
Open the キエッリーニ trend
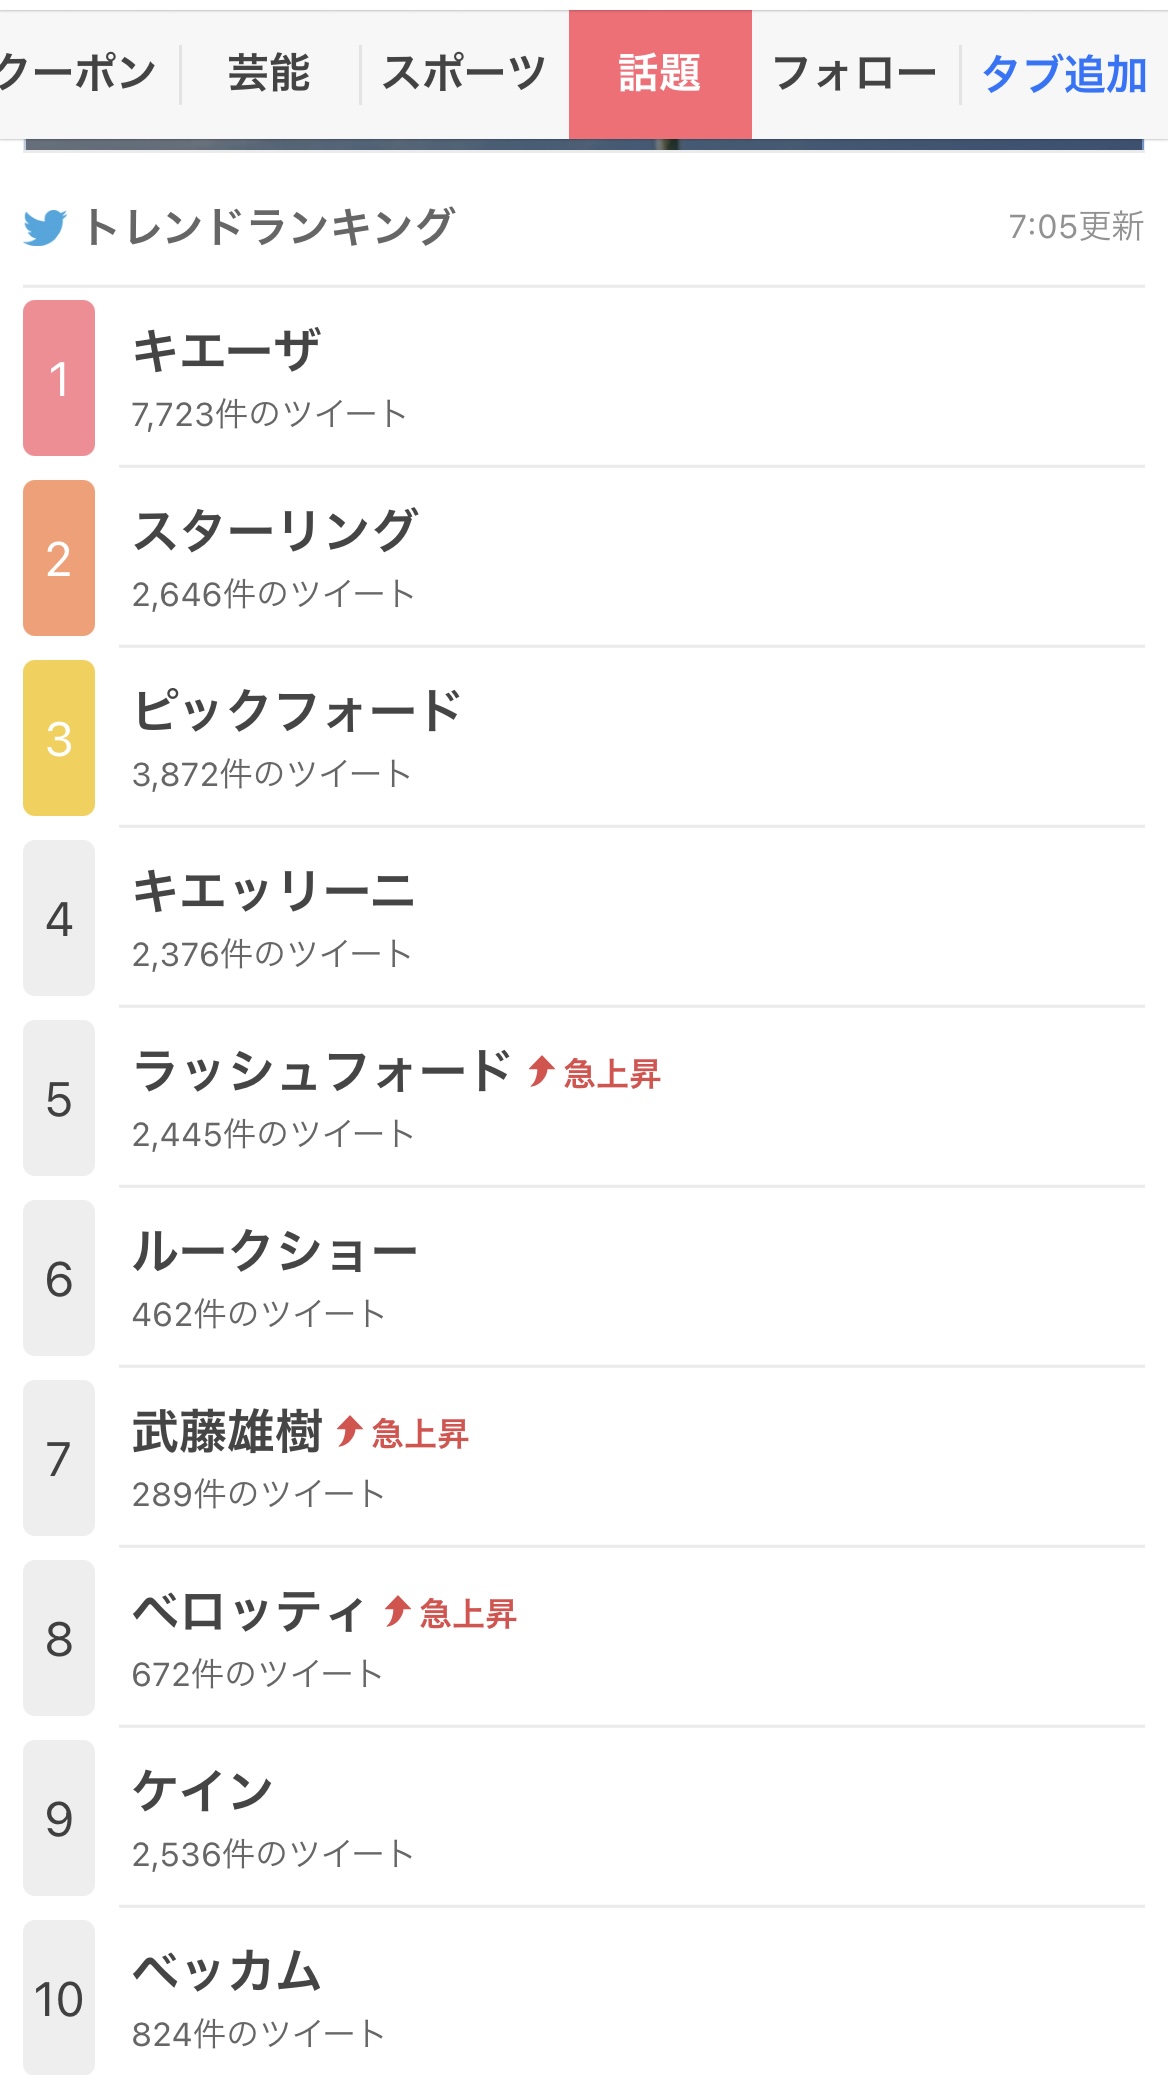[x=273, y=892]
